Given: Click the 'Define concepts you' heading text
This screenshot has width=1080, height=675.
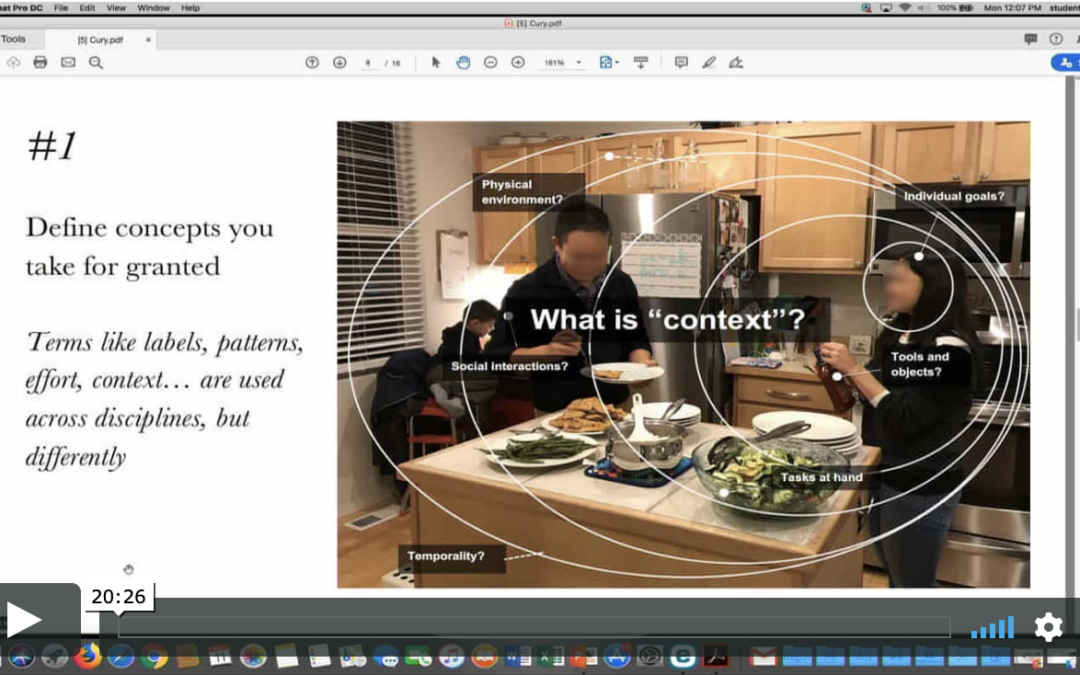Looking at the screenshot, I should (x=149, y=228).
